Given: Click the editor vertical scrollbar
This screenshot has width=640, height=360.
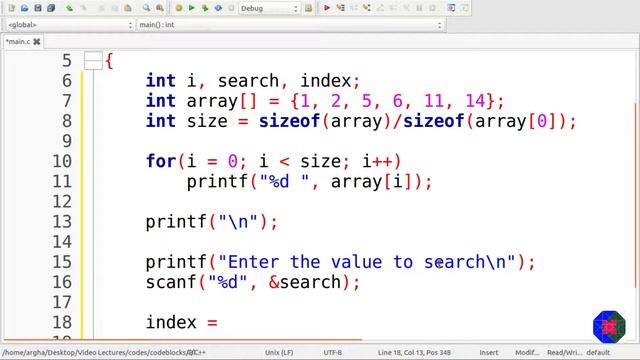Looking at the screenshot, I should 636,195.
